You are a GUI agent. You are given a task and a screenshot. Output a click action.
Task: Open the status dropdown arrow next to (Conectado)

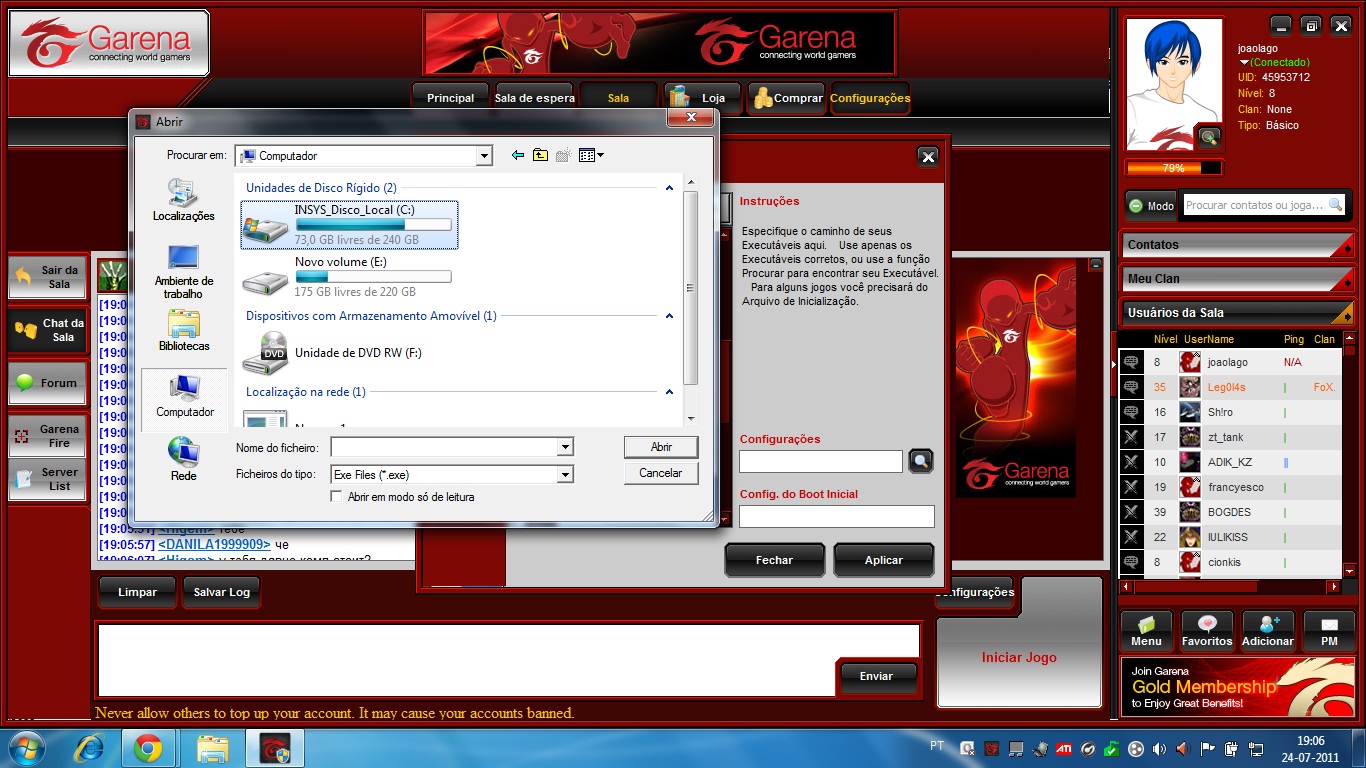coord(1243,63)
